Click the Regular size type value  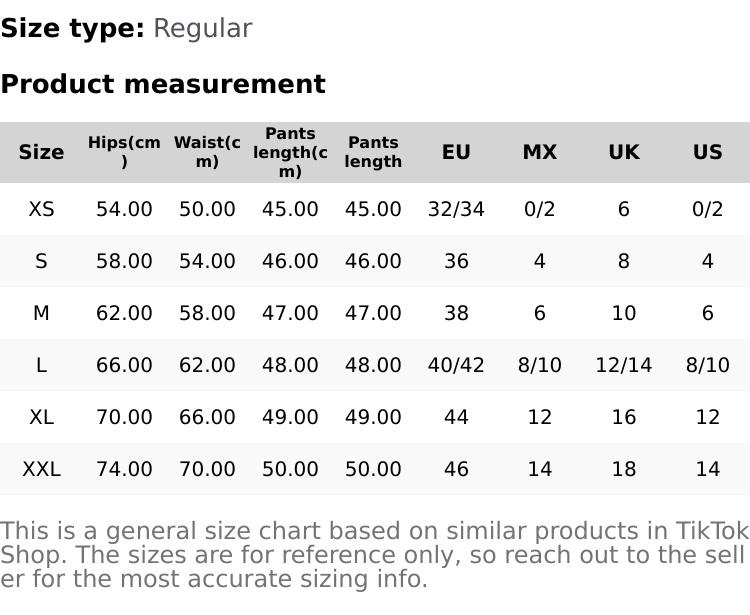(202, 29)
